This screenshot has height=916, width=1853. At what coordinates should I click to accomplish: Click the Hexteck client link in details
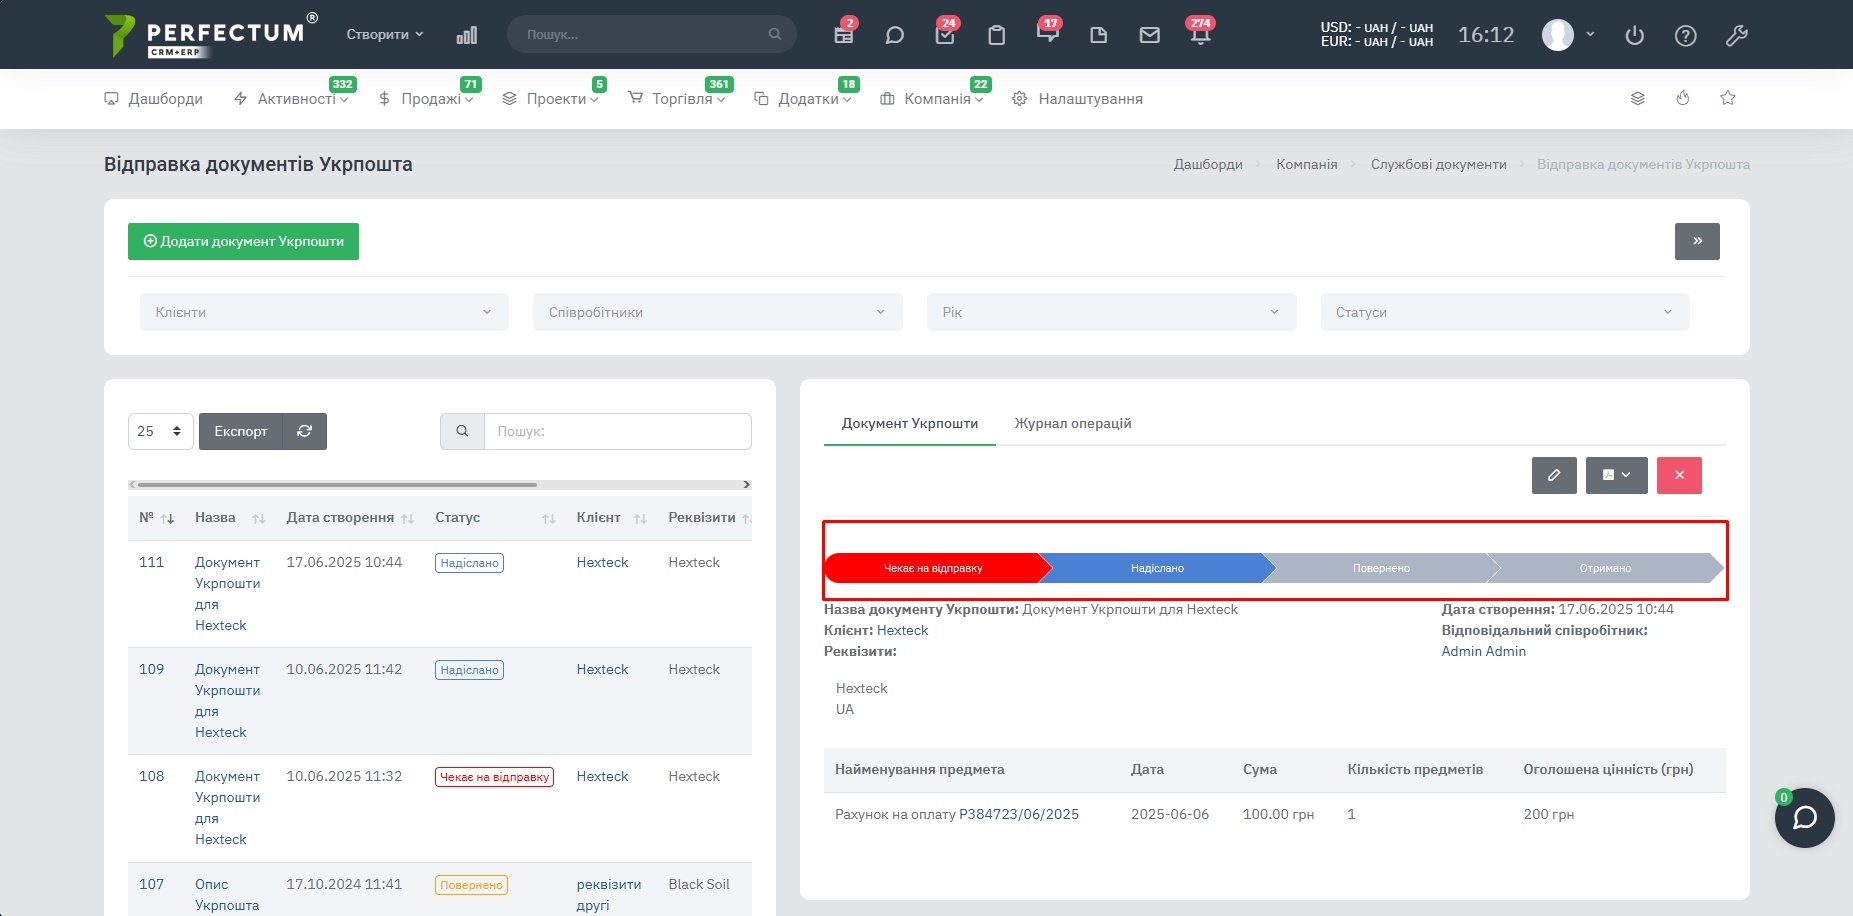[902, 630]
